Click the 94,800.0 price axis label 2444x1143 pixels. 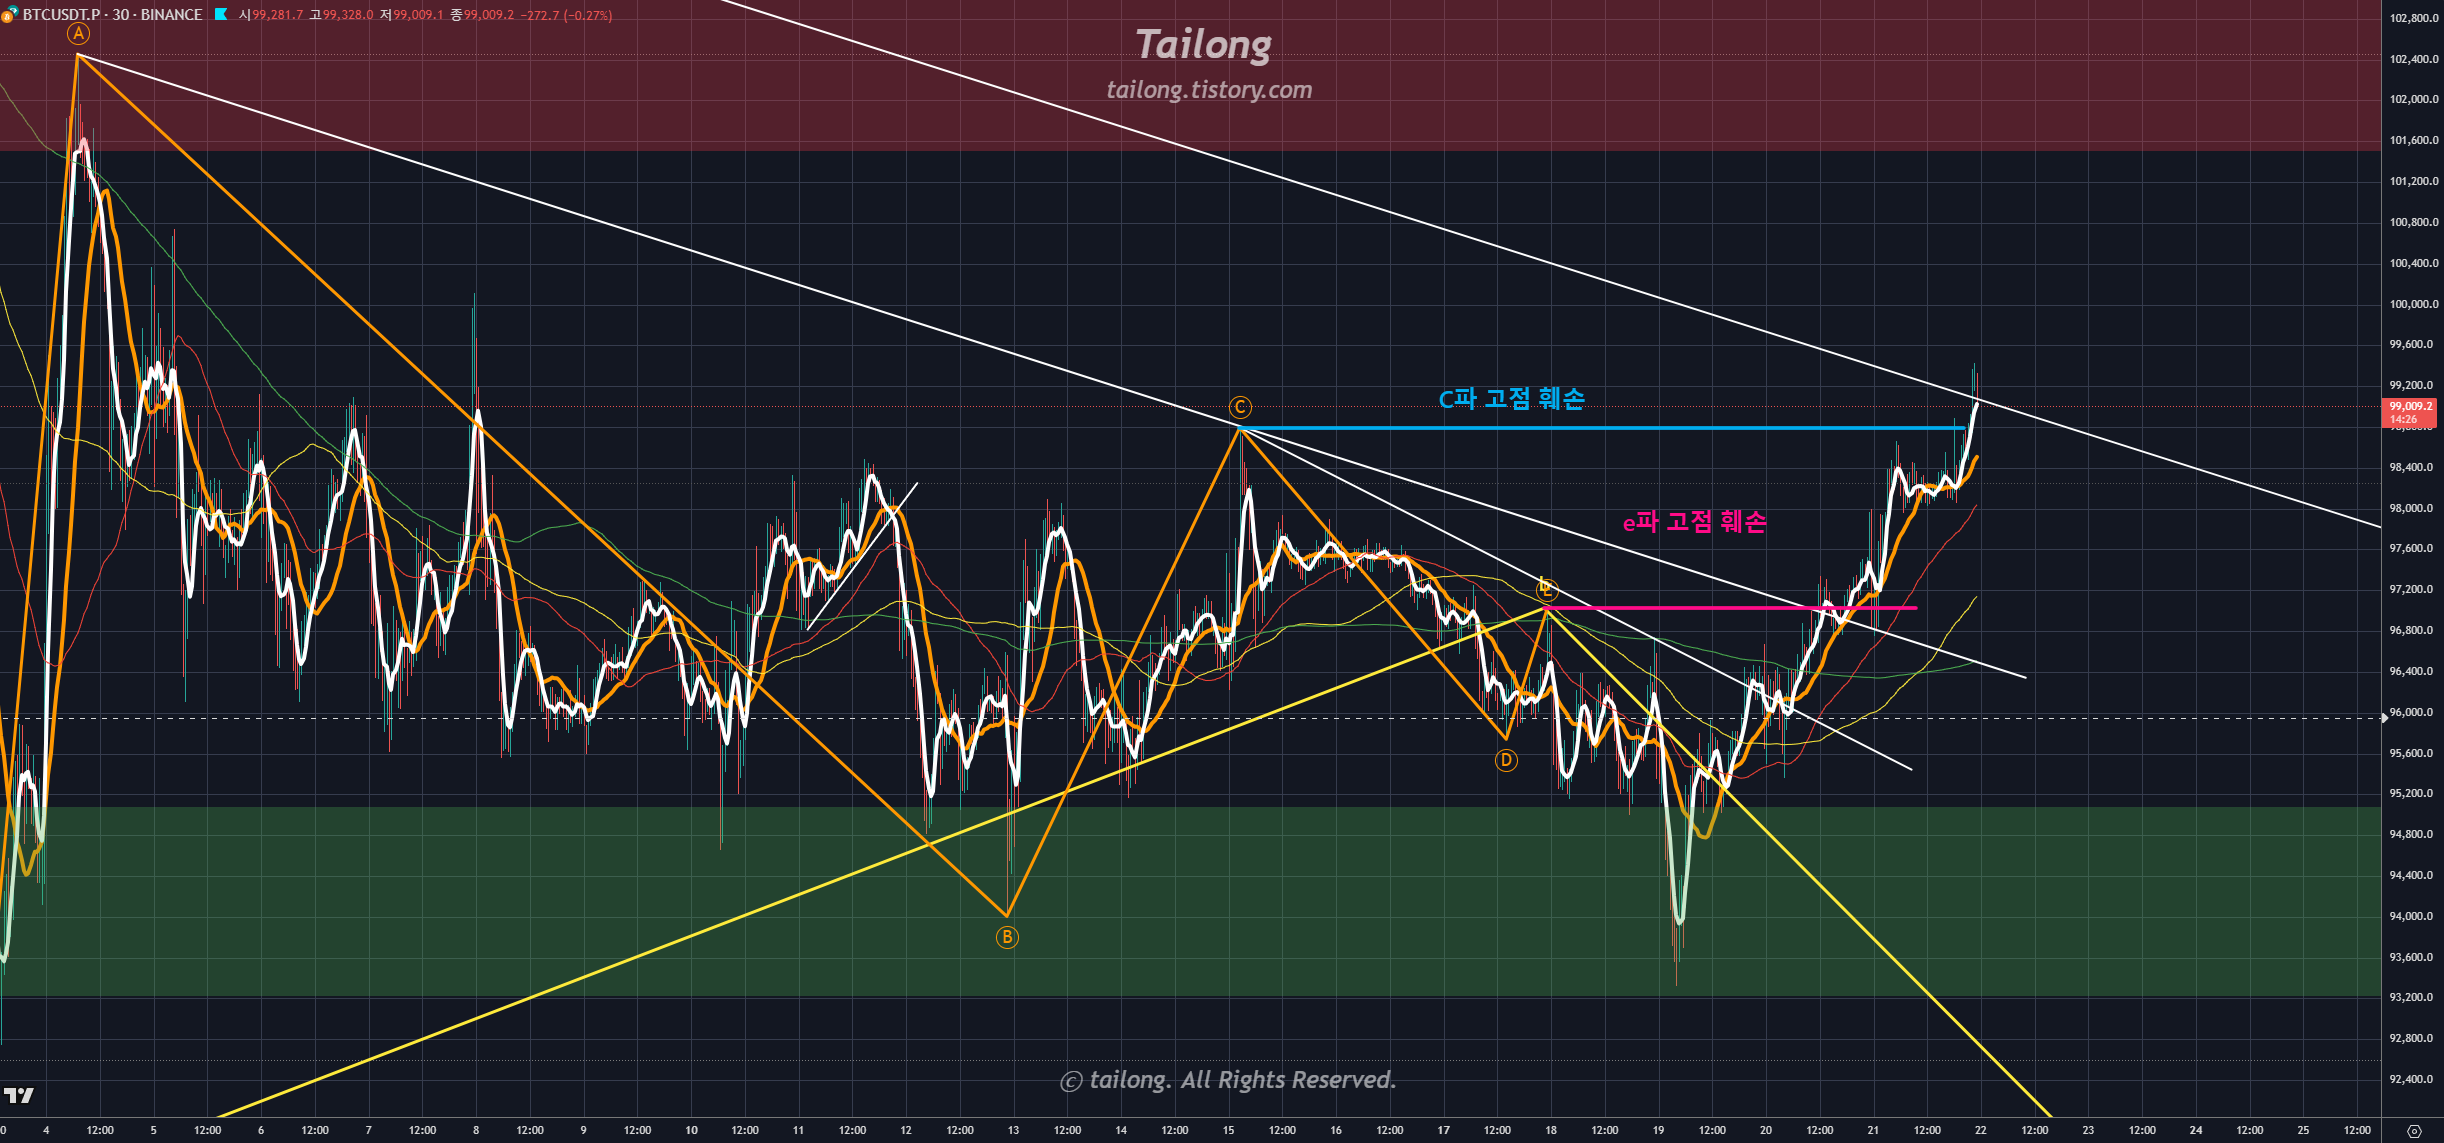click(2413, 834)
